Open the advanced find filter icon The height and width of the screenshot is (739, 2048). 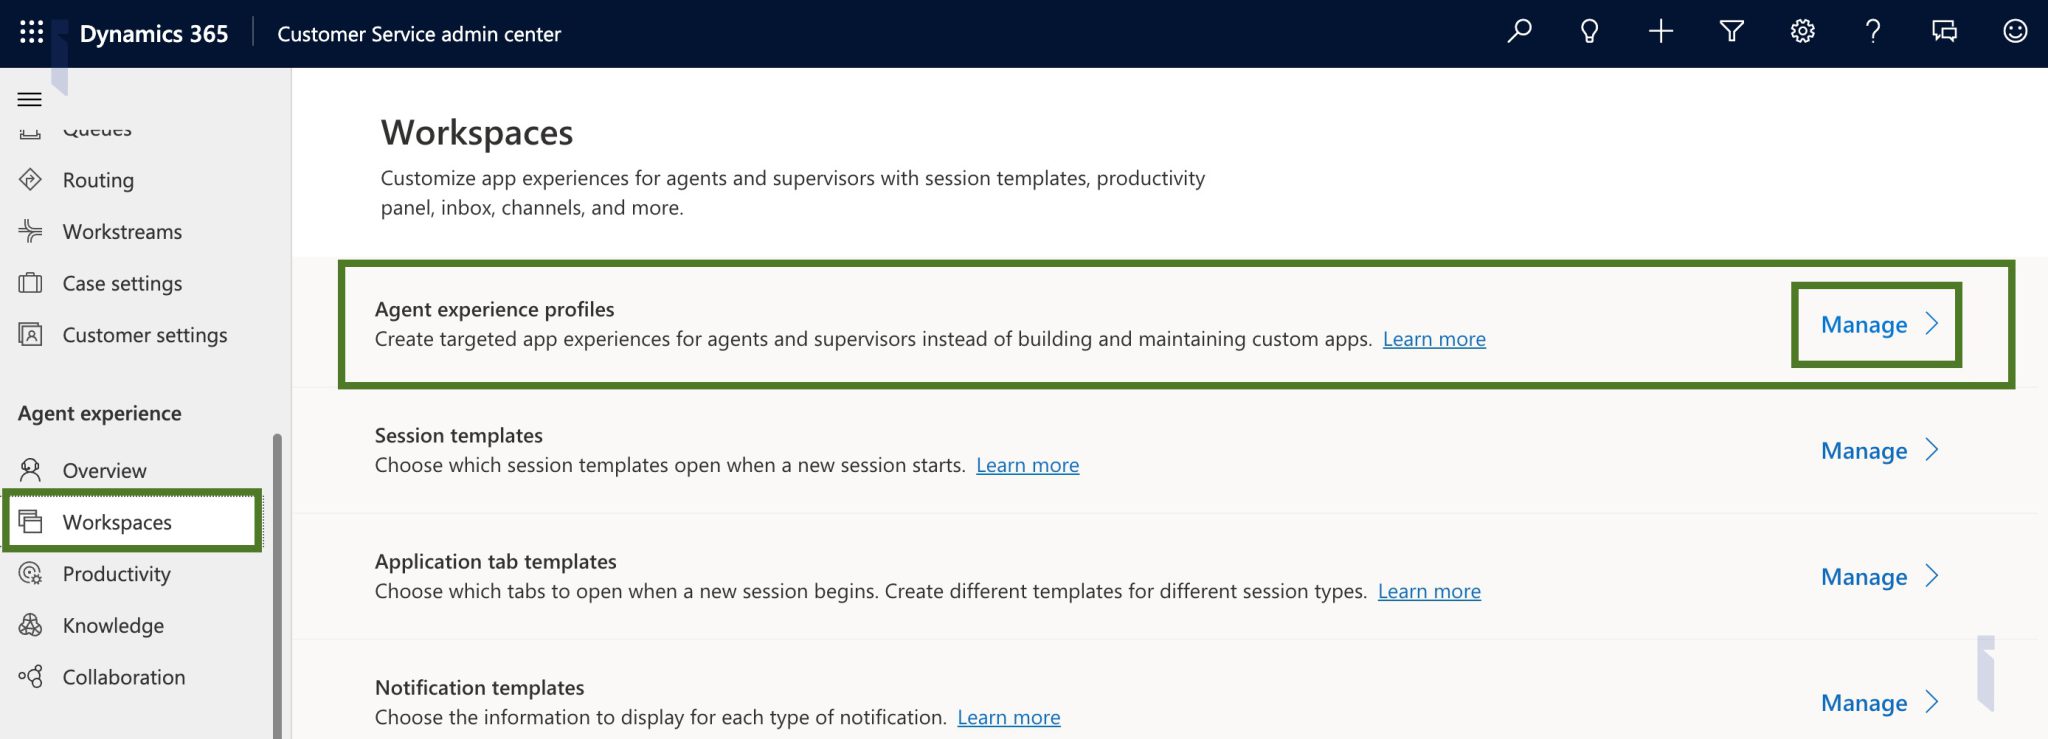tap(1731, 32)
